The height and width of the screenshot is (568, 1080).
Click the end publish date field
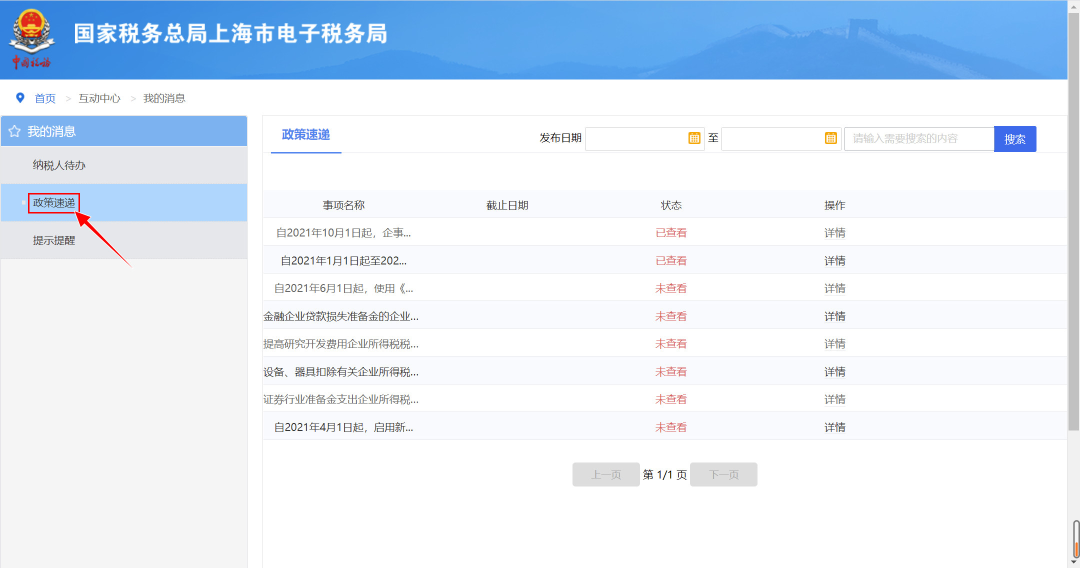tap(771, 138)
